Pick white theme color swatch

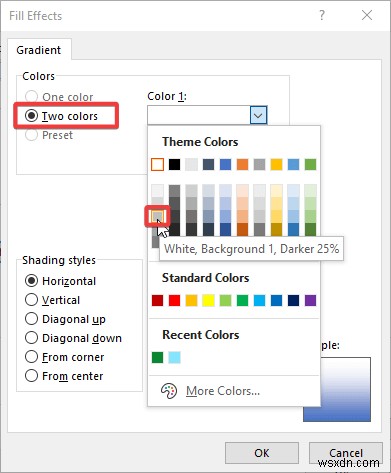[x=157, y=164]
